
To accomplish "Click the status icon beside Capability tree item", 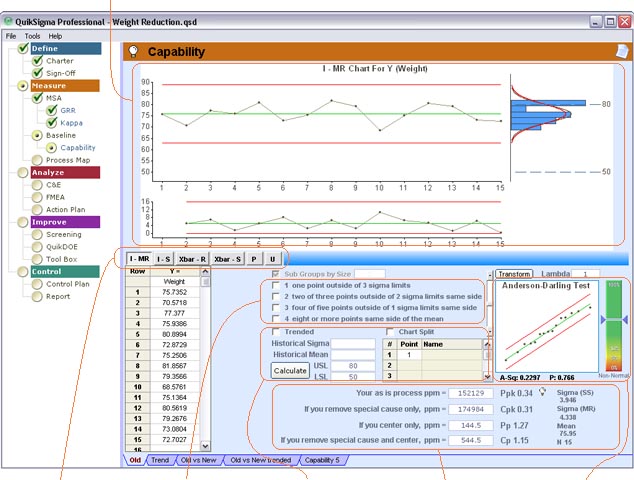I will click(x=51, y=148).
